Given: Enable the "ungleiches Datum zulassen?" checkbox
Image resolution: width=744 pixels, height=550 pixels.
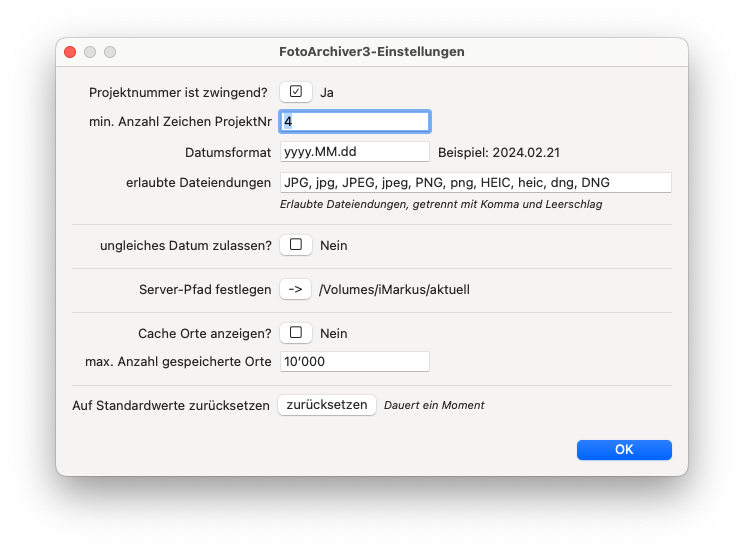Looking at the screenshot, I should tap(295, 244).
